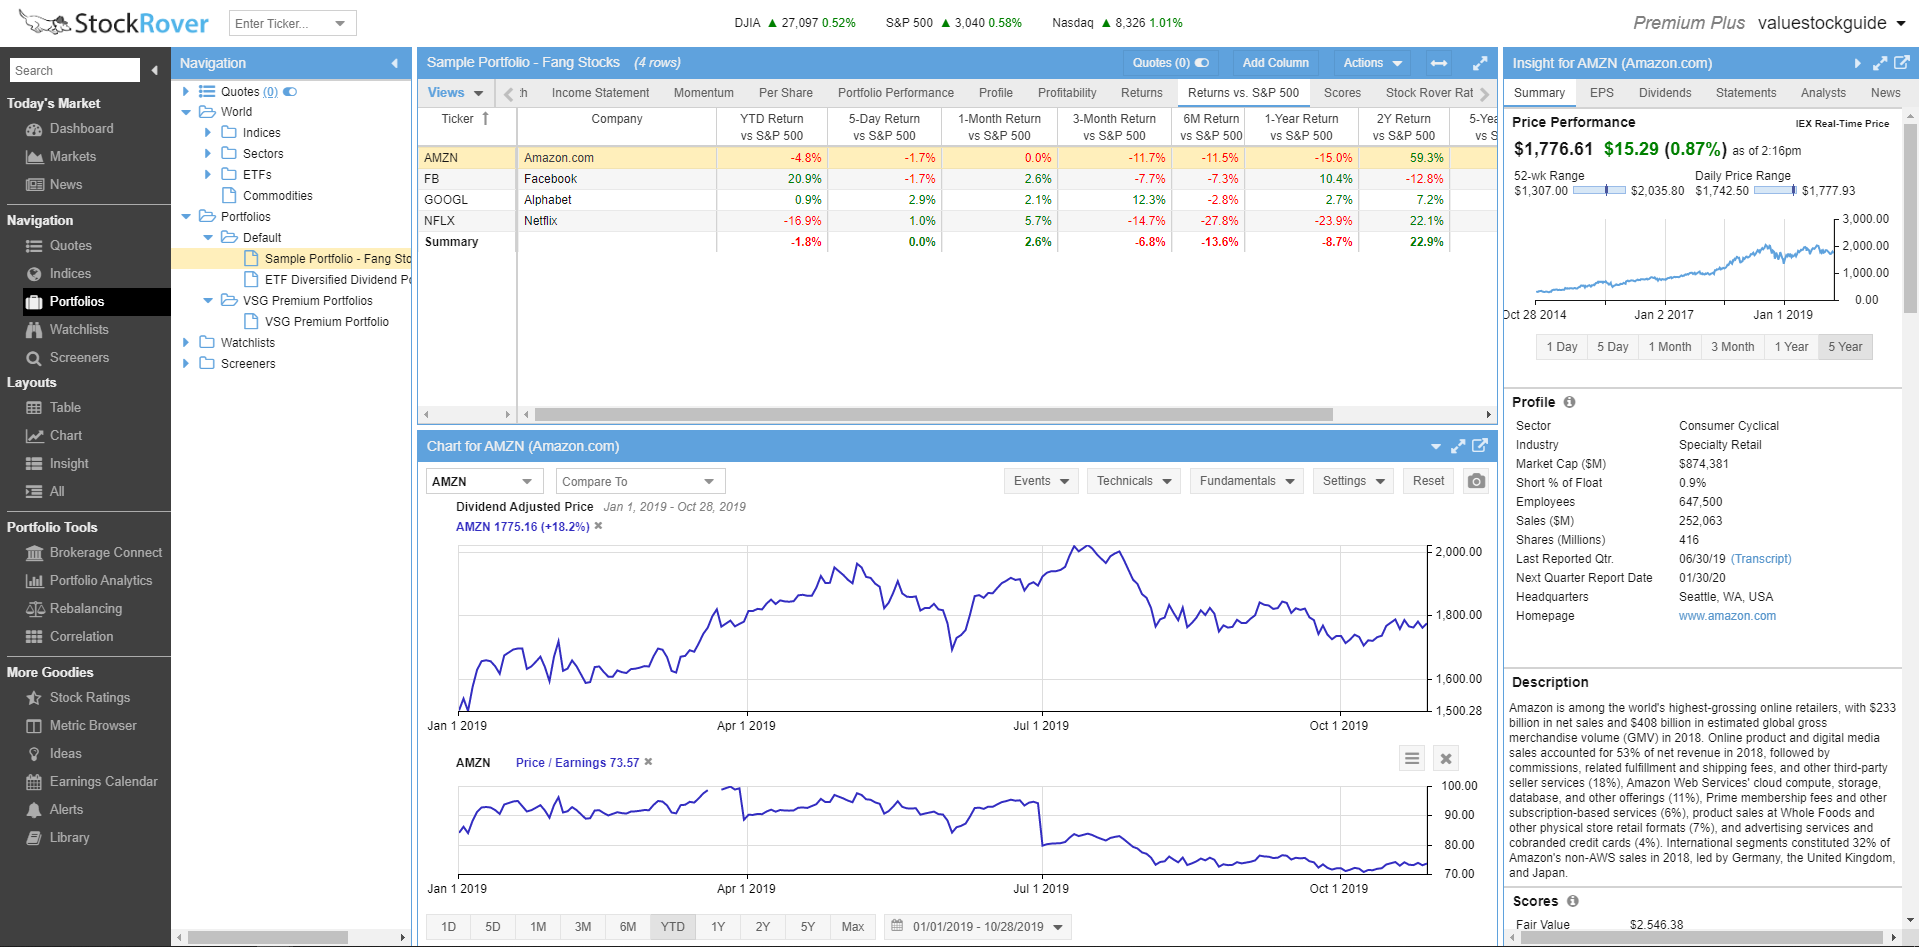Click the table horizontal scrollbar
The width and height of the screenshot is (1919, 947).
point(934,414)
